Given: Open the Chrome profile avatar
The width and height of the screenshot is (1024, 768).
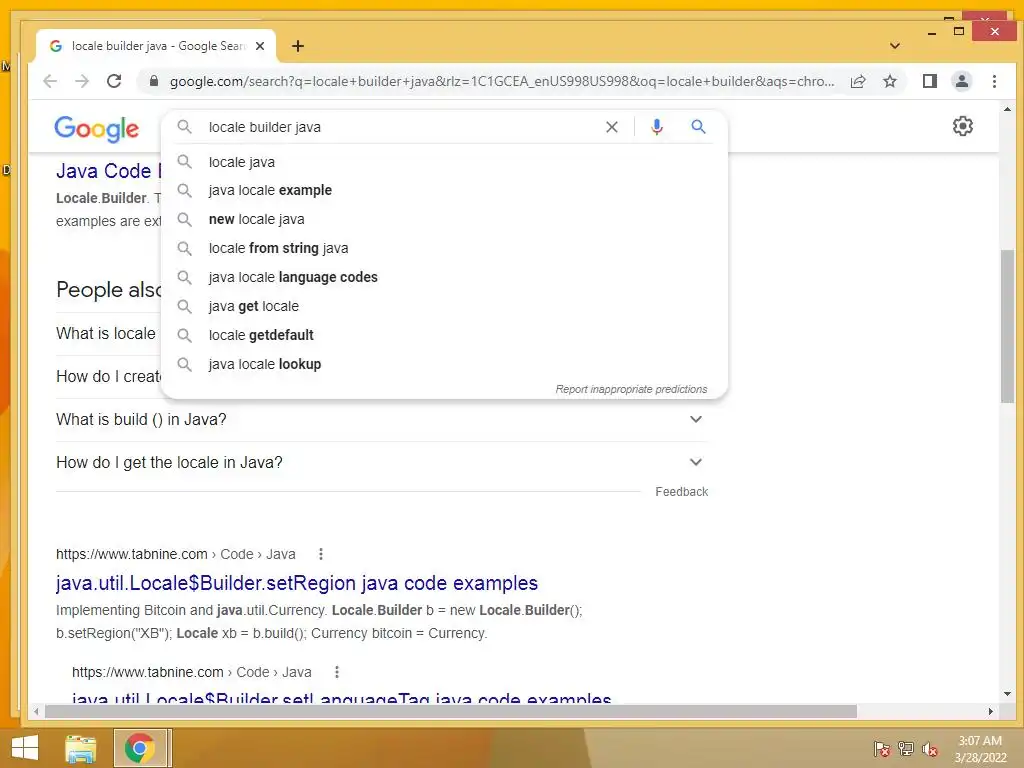Looking at the screenshot, I should tap(962, 81).
